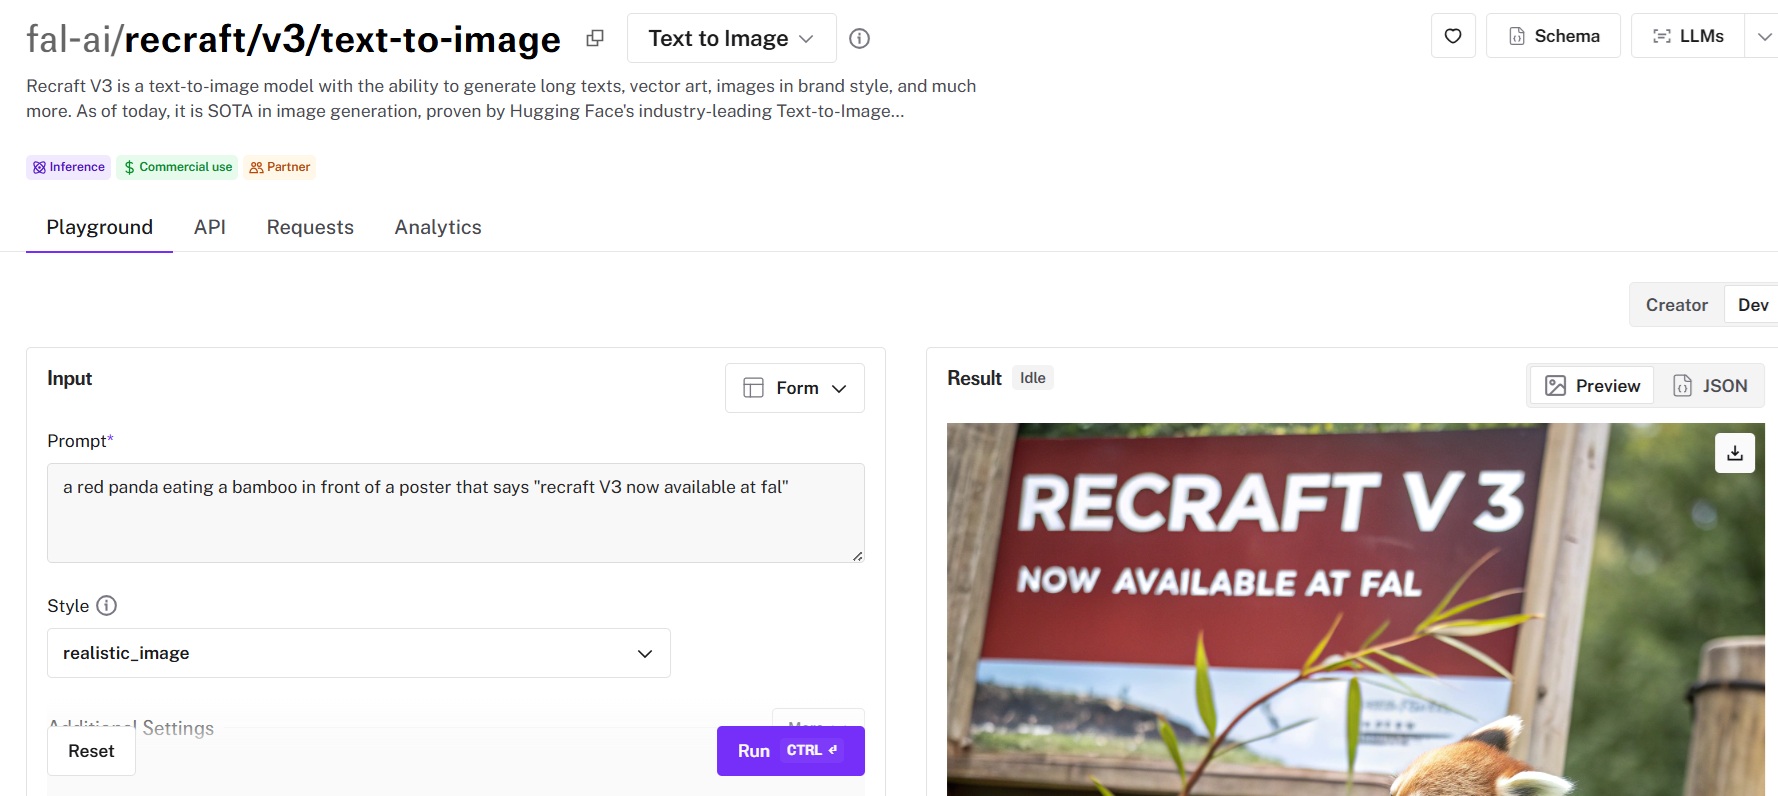Go to the Analytics tab
This screenshot has width=1778, height=796.
click(438, 227)
